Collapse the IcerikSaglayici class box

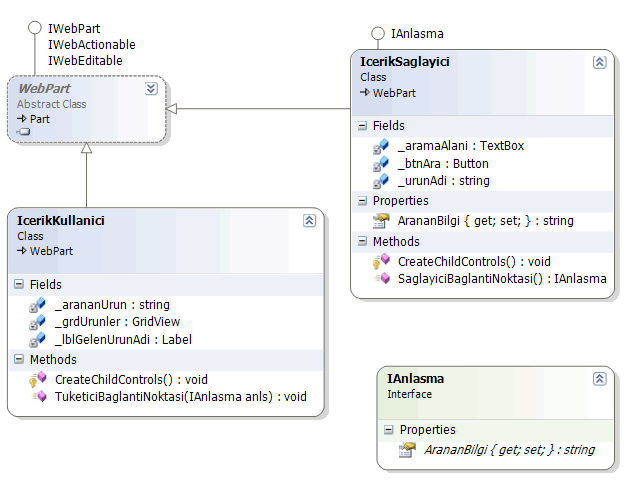tap(599, 62)
